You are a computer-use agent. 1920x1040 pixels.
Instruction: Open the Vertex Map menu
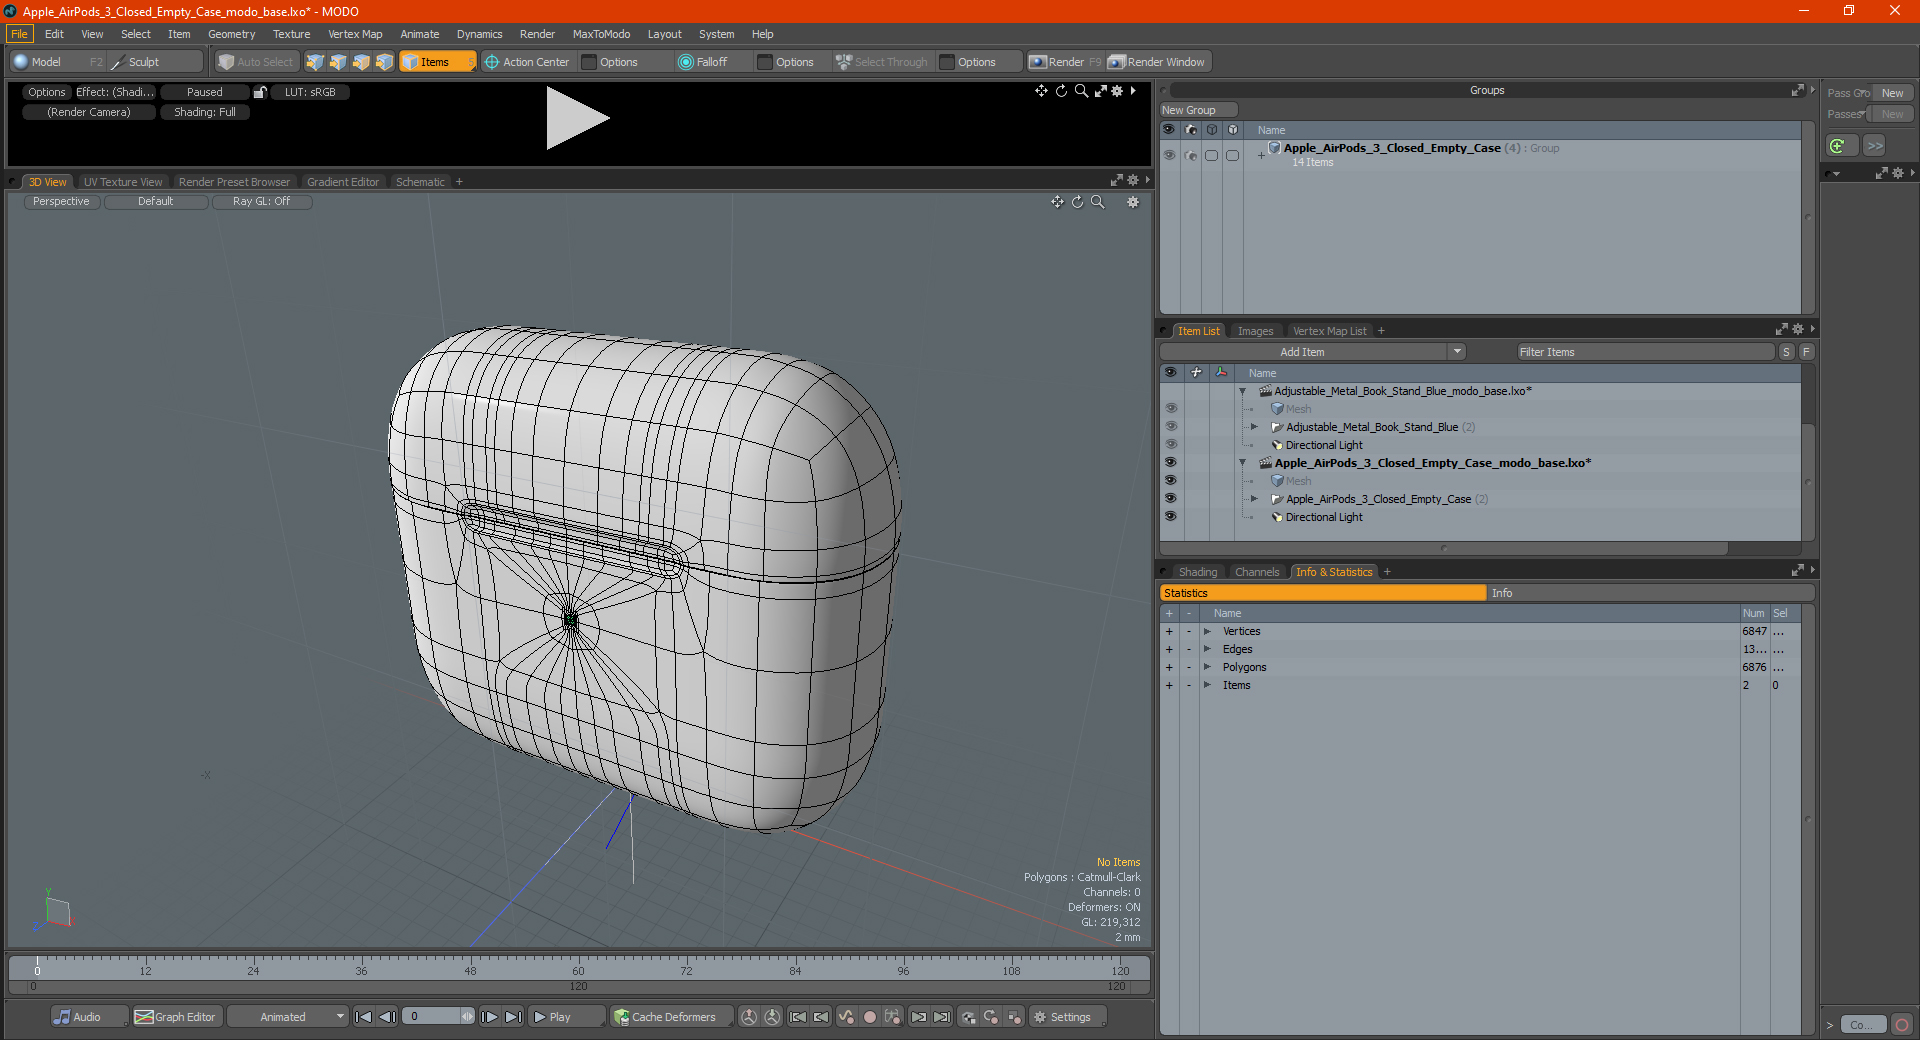pos(355,34)
